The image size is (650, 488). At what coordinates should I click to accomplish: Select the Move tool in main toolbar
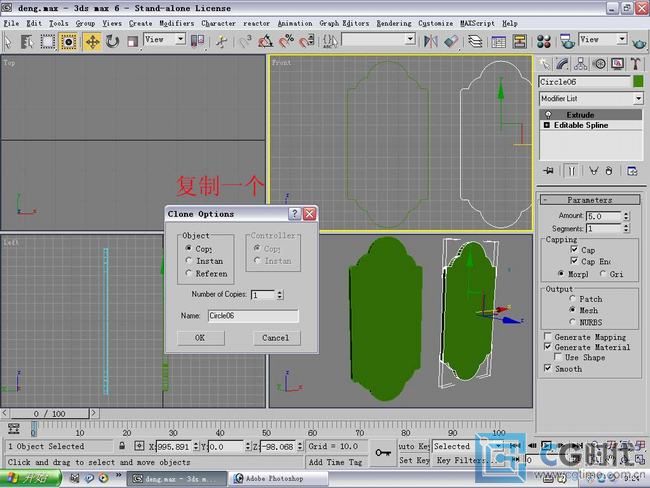92,41
